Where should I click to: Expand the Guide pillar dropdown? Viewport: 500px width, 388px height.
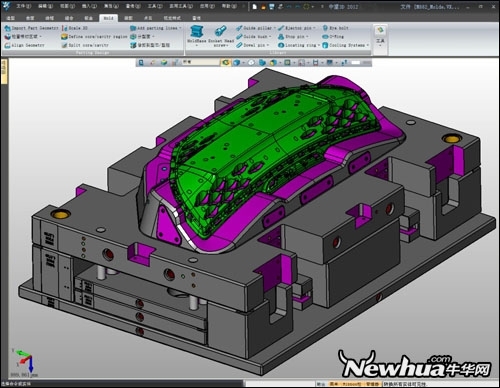coord(275,28)
